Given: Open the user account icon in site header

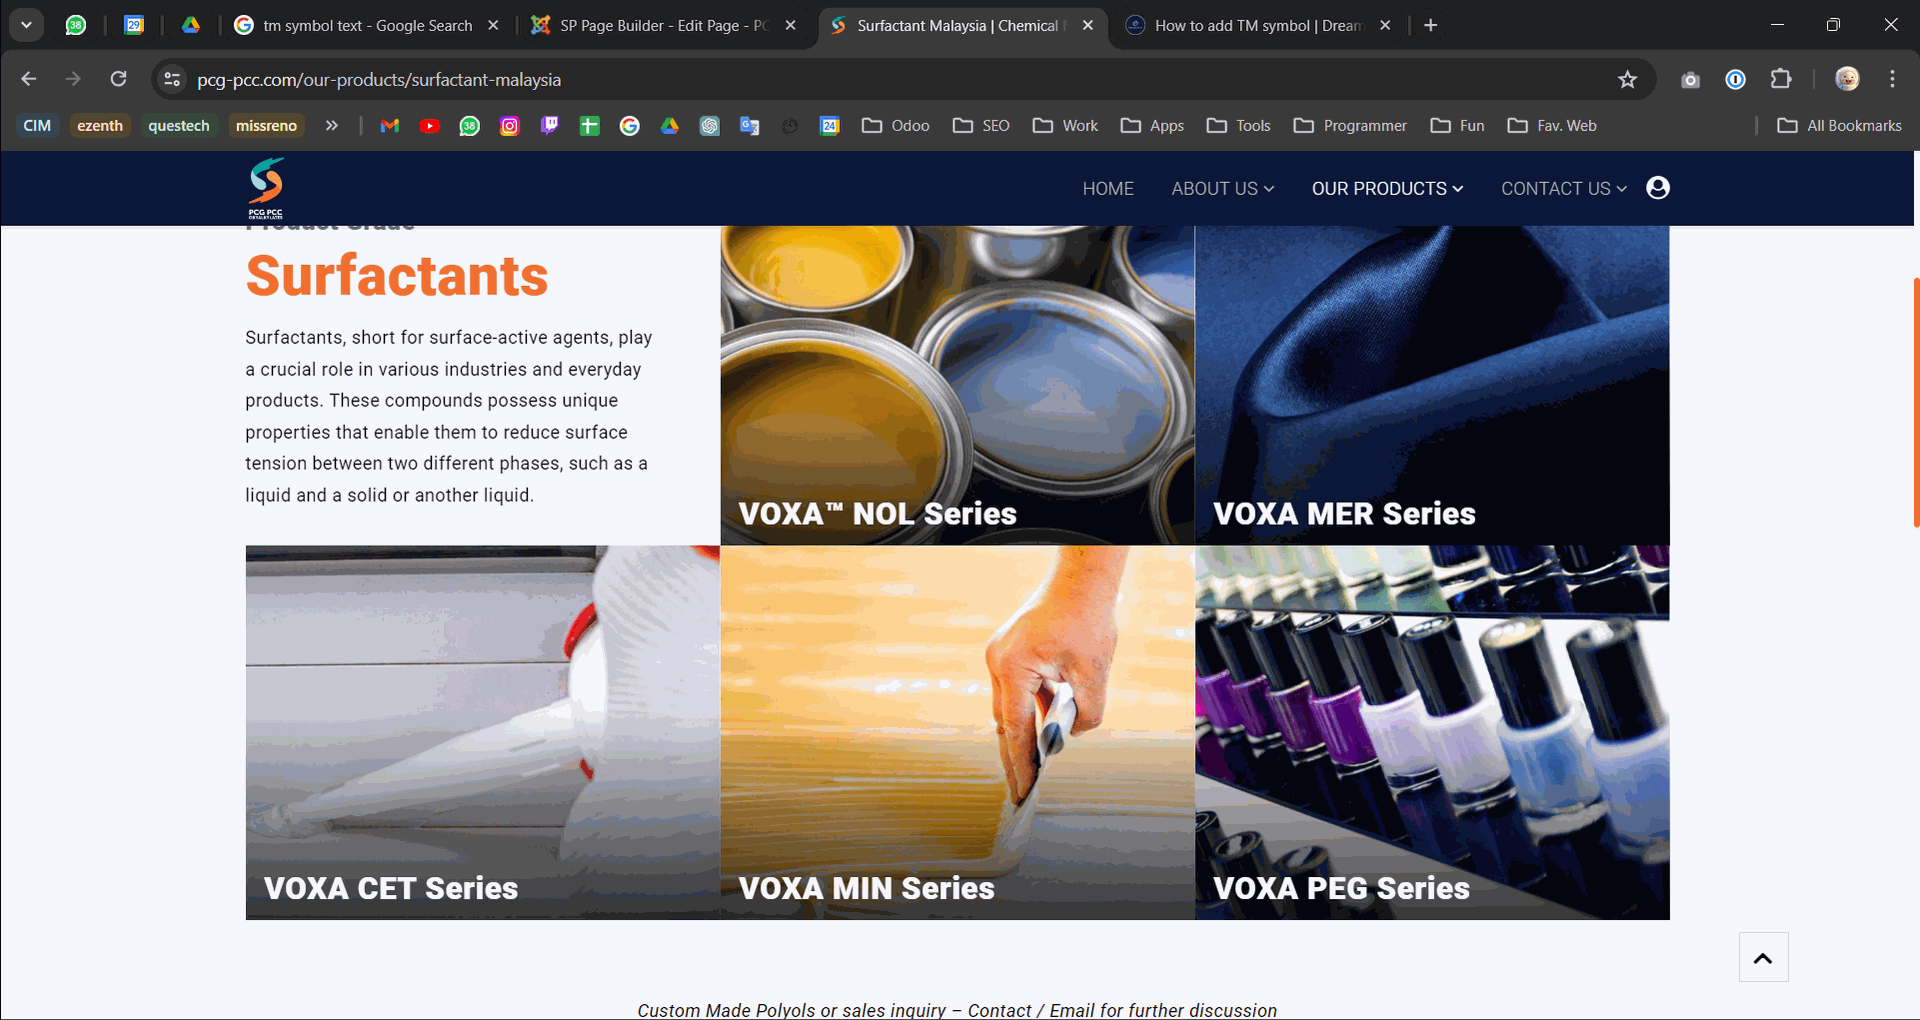Looking at the screenshot, I should 1658,188.
